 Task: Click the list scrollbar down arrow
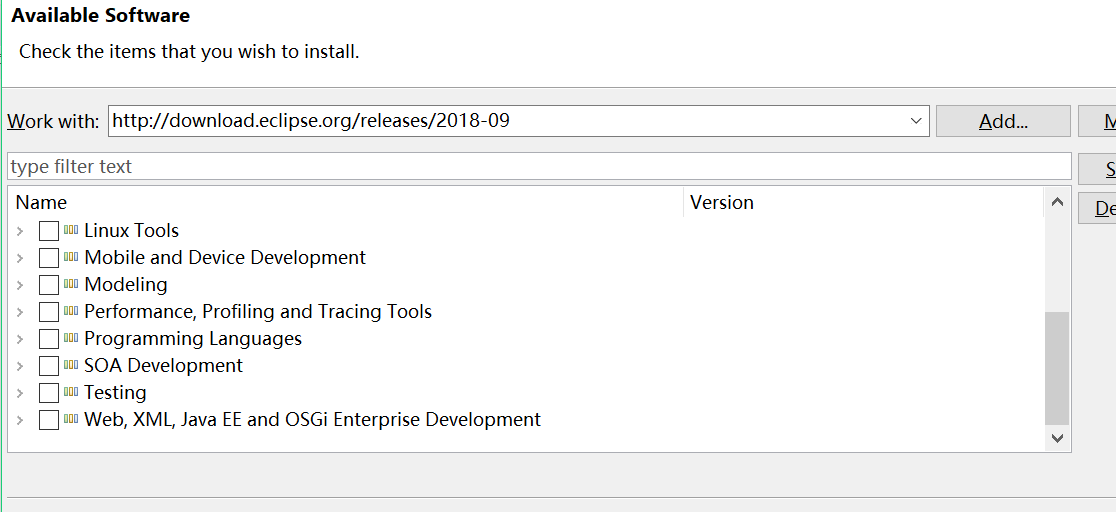1057,438
